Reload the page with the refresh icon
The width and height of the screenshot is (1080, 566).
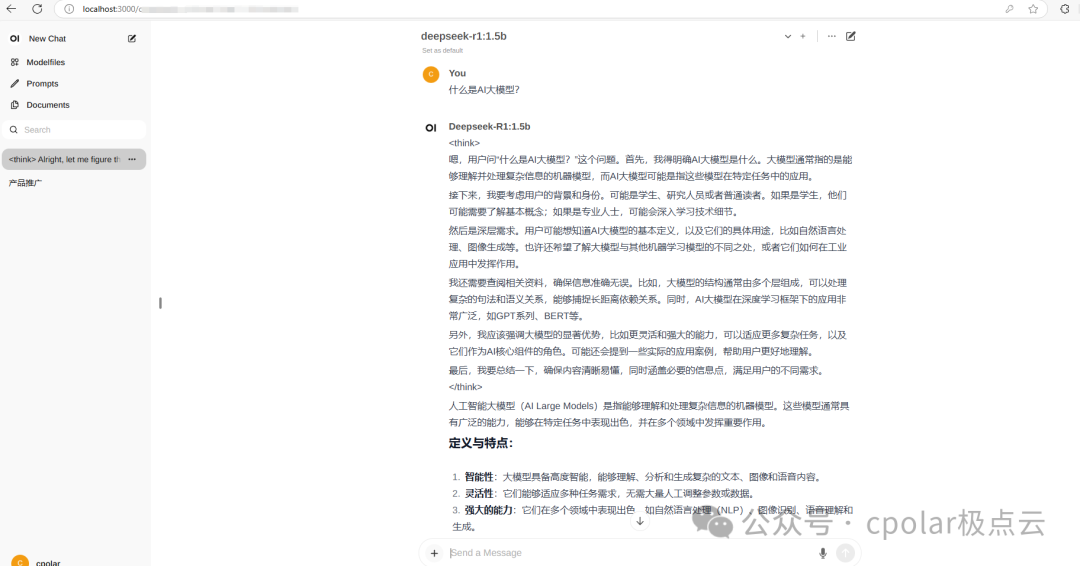[37, 9]
